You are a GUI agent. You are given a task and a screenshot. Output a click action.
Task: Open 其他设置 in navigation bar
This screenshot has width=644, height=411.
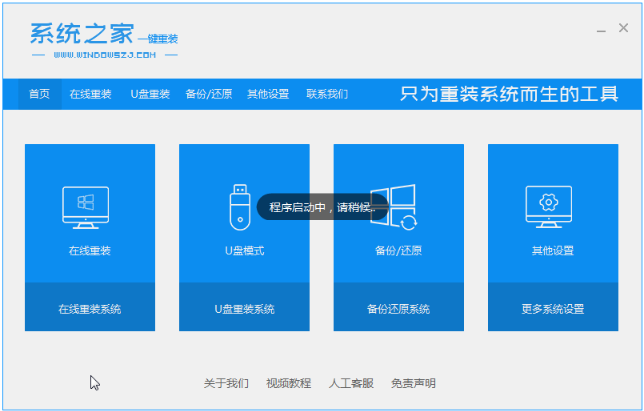(x=268, y=94)
